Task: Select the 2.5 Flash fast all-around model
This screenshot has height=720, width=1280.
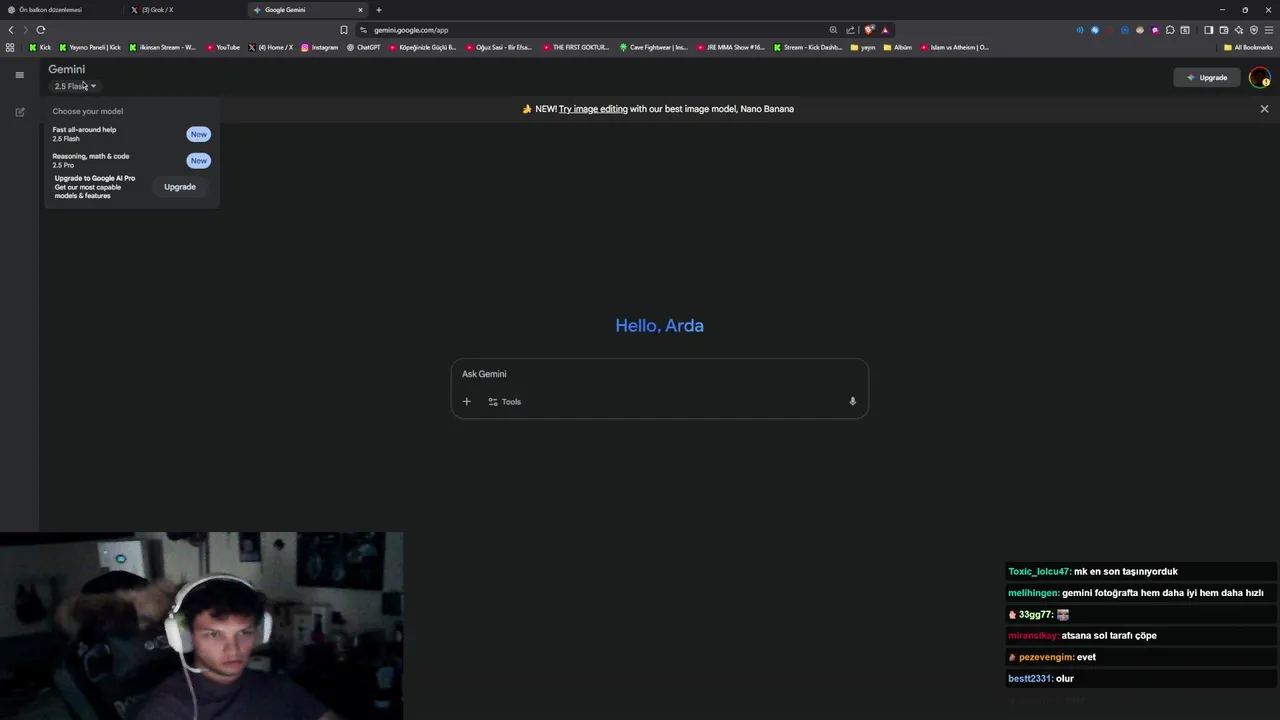Action: [130, 134]
